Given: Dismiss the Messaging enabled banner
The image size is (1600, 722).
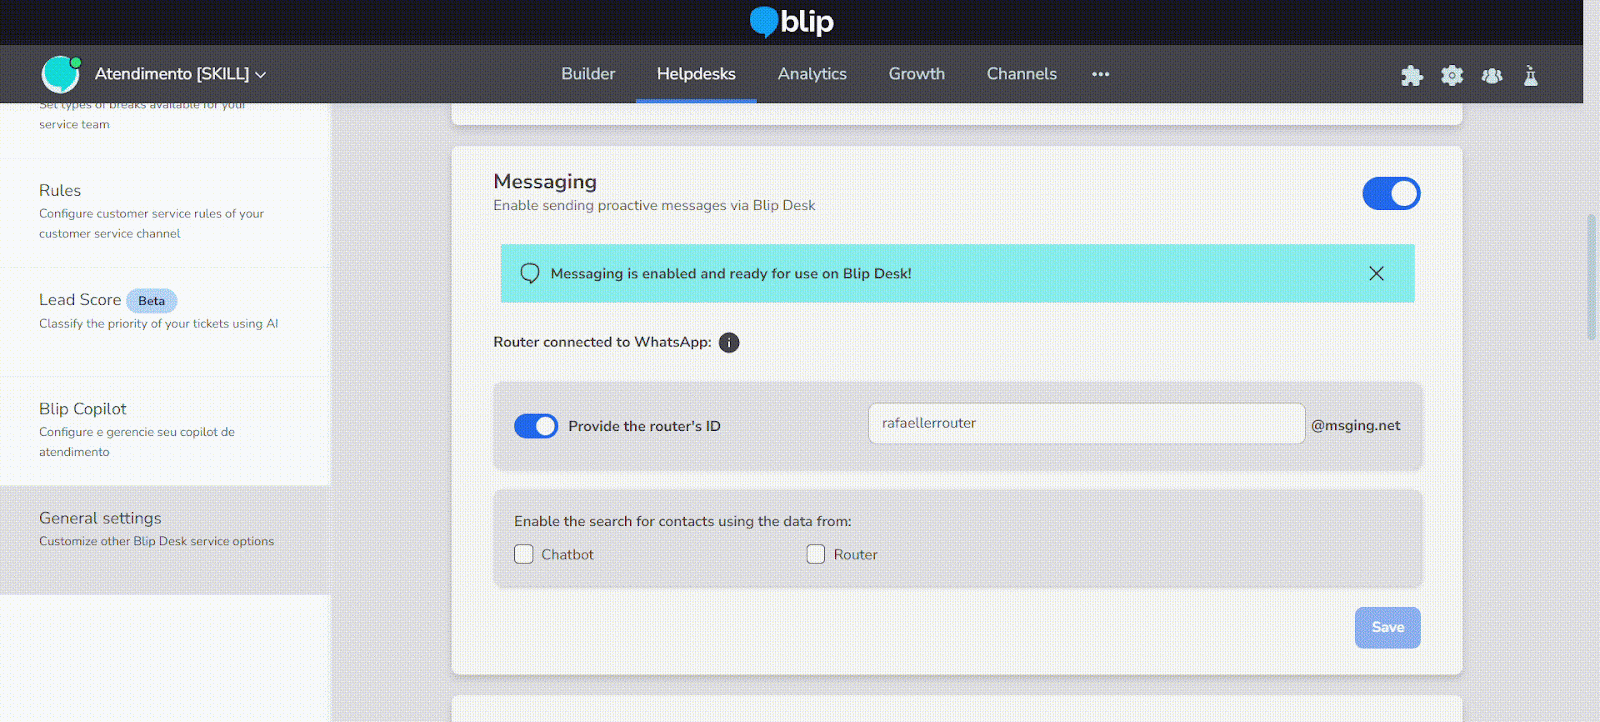Looking at the screenshot, I should pyautogui.click(x=1376, y=273).
